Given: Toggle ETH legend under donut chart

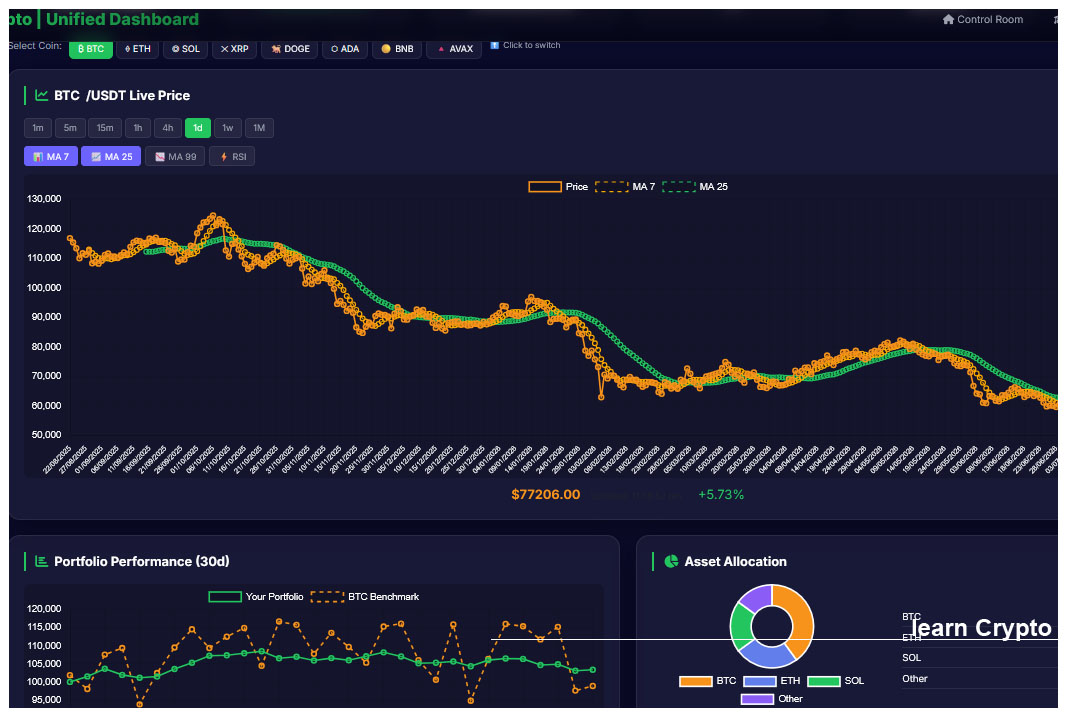Looking at the screenshot, I should coord(772,681).
